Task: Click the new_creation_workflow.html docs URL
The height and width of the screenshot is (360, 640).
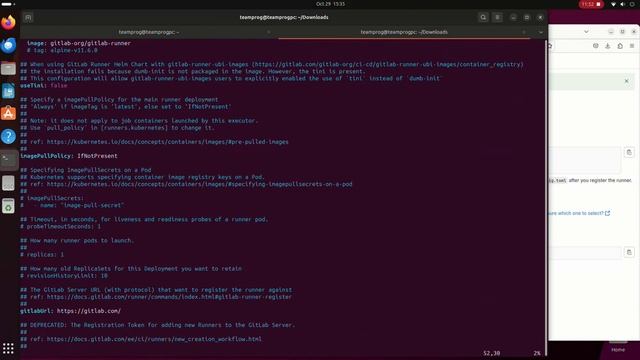Action: [154, 339]
